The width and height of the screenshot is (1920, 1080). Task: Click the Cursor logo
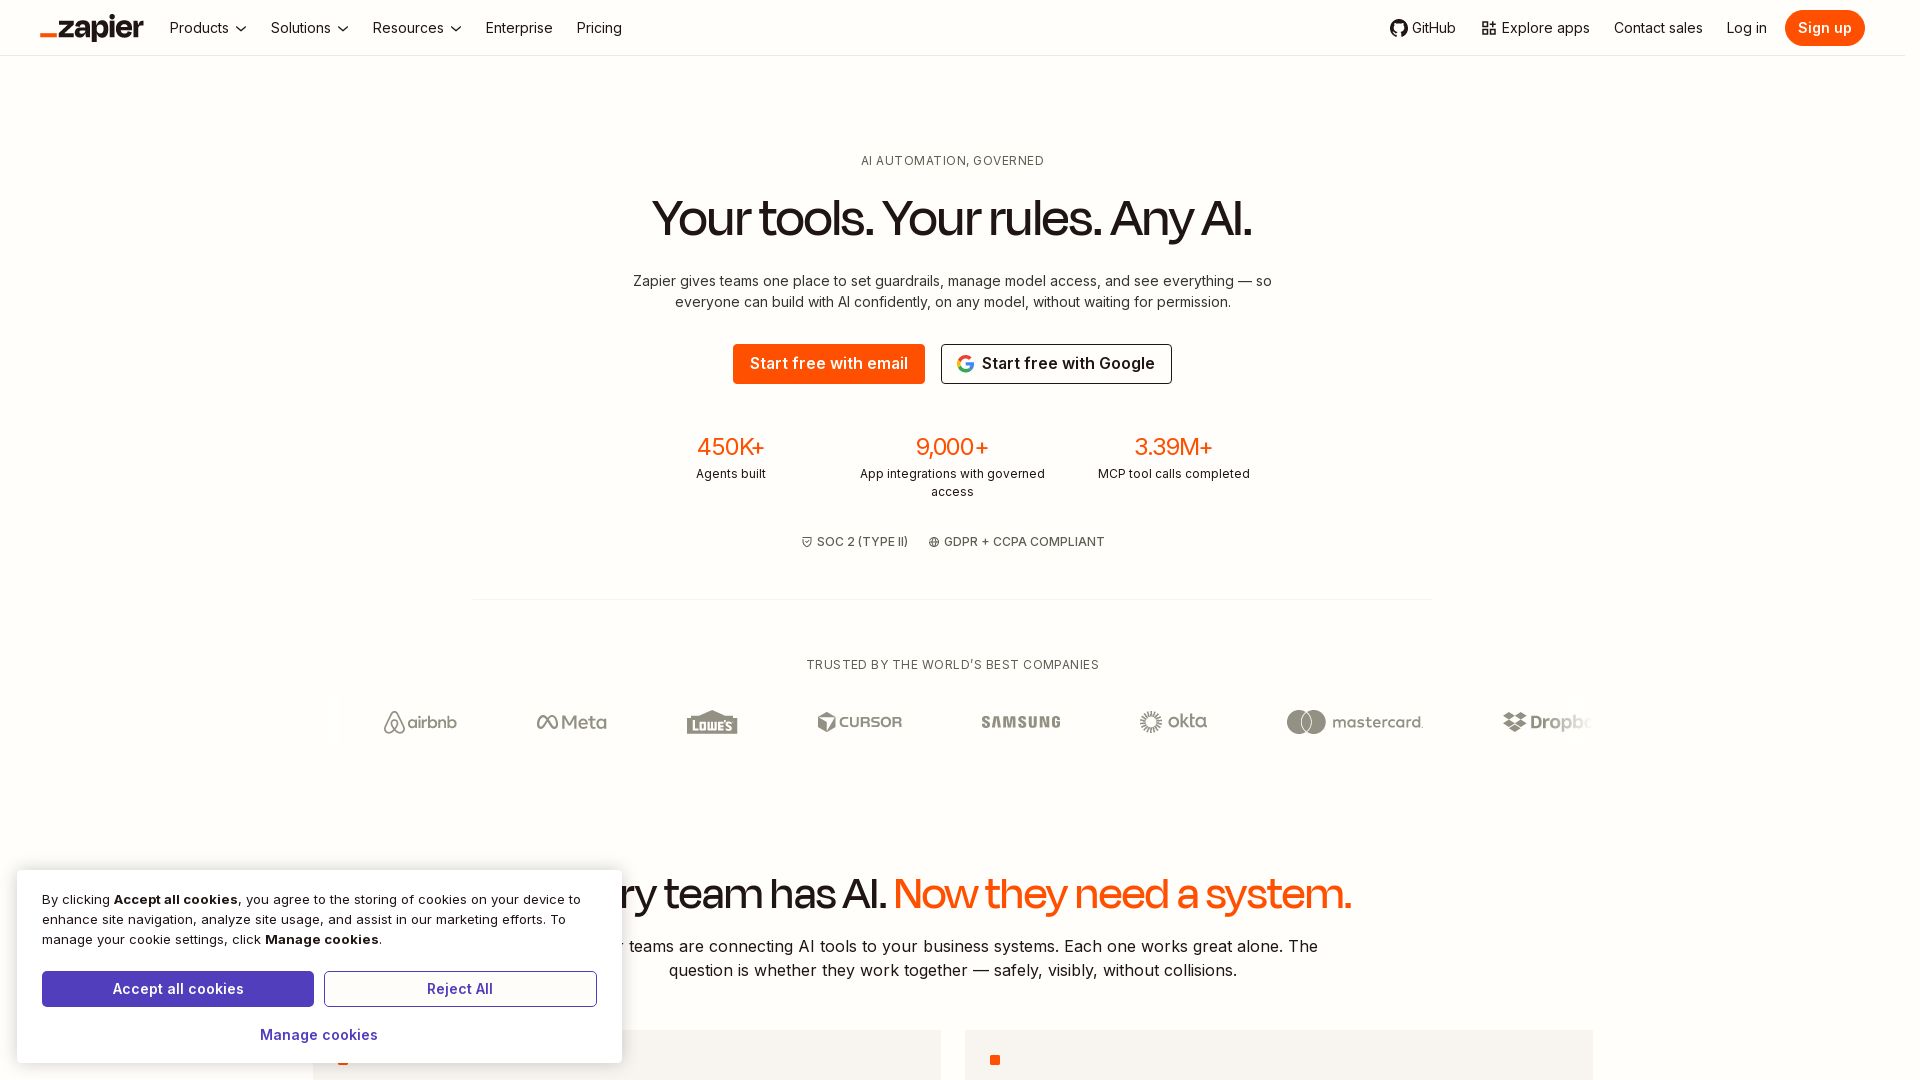coord(860,722)
